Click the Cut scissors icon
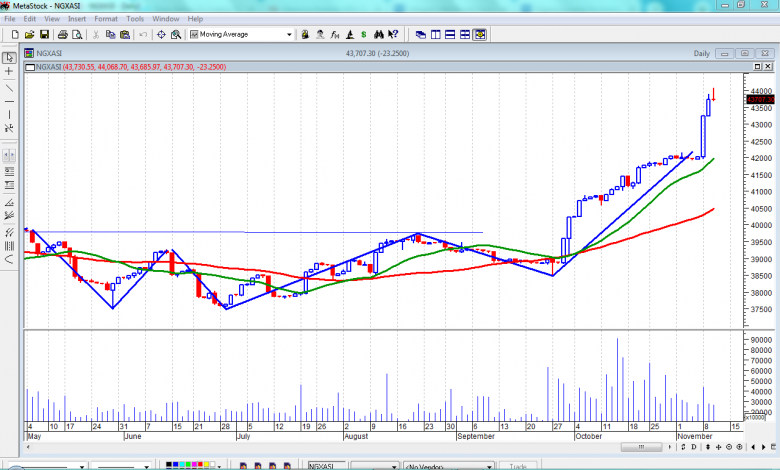780x470 pixels. [x=96, y=34]
